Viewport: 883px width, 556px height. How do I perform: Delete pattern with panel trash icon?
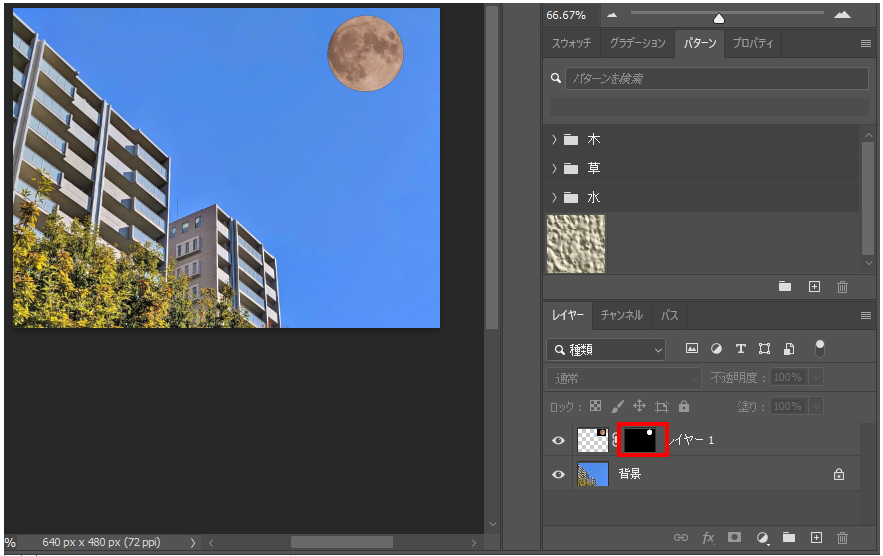point(842,286)
